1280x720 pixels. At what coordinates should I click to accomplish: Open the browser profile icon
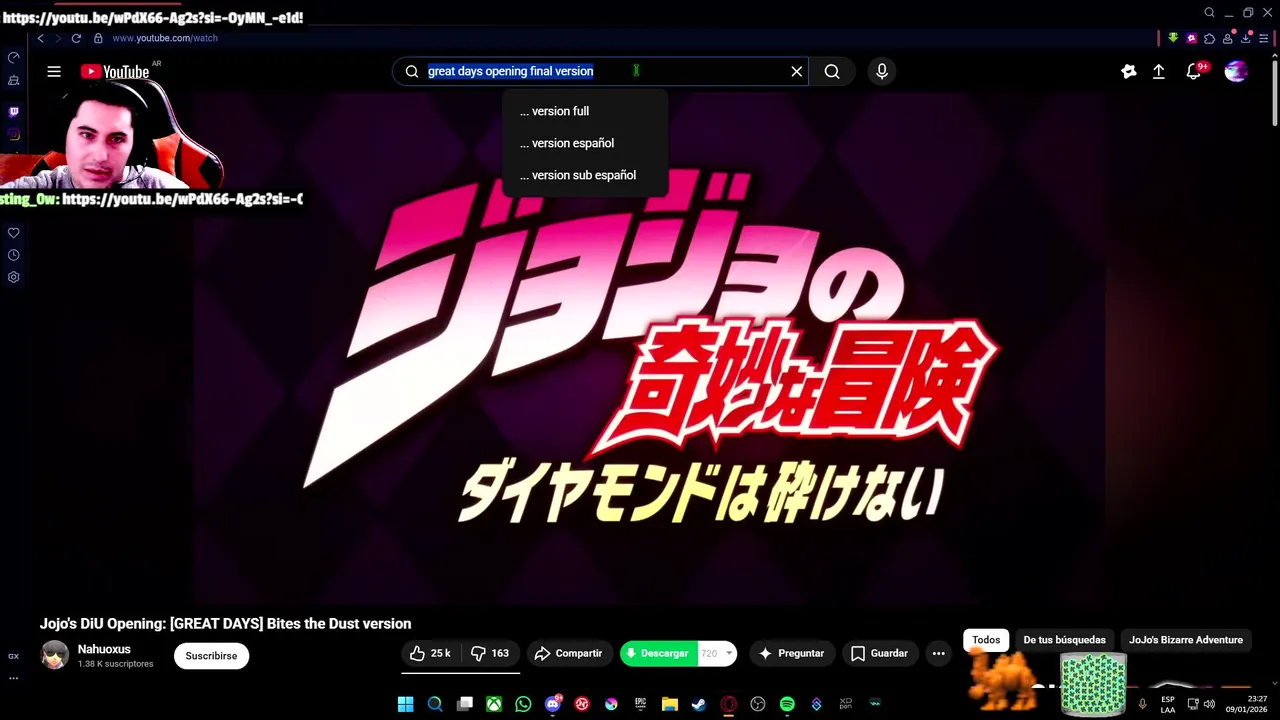click(1228, 38)
